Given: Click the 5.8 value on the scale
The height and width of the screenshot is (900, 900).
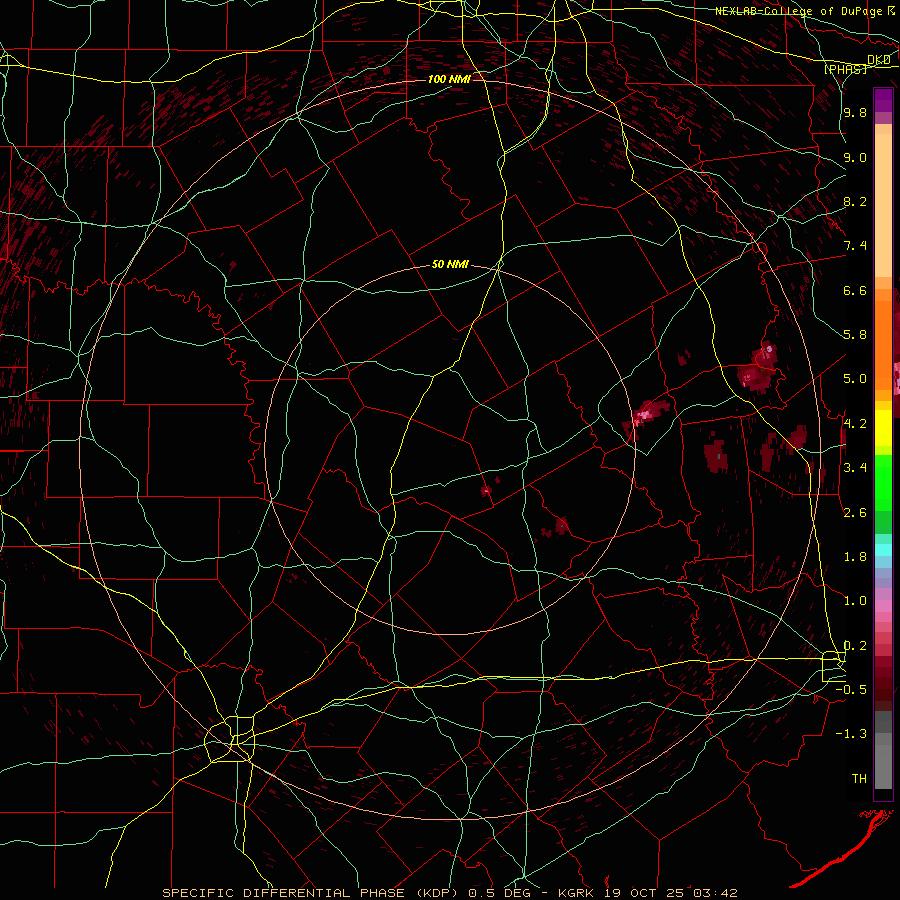Looking at the screenshot, I should 855,335.
